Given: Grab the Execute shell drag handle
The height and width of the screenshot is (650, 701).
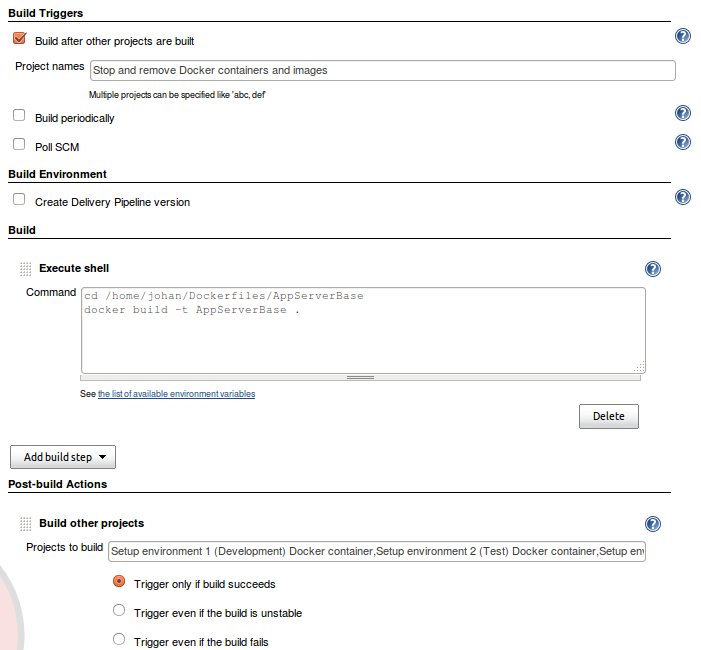Looking at the screenshot, I should [x=25, y=269].
